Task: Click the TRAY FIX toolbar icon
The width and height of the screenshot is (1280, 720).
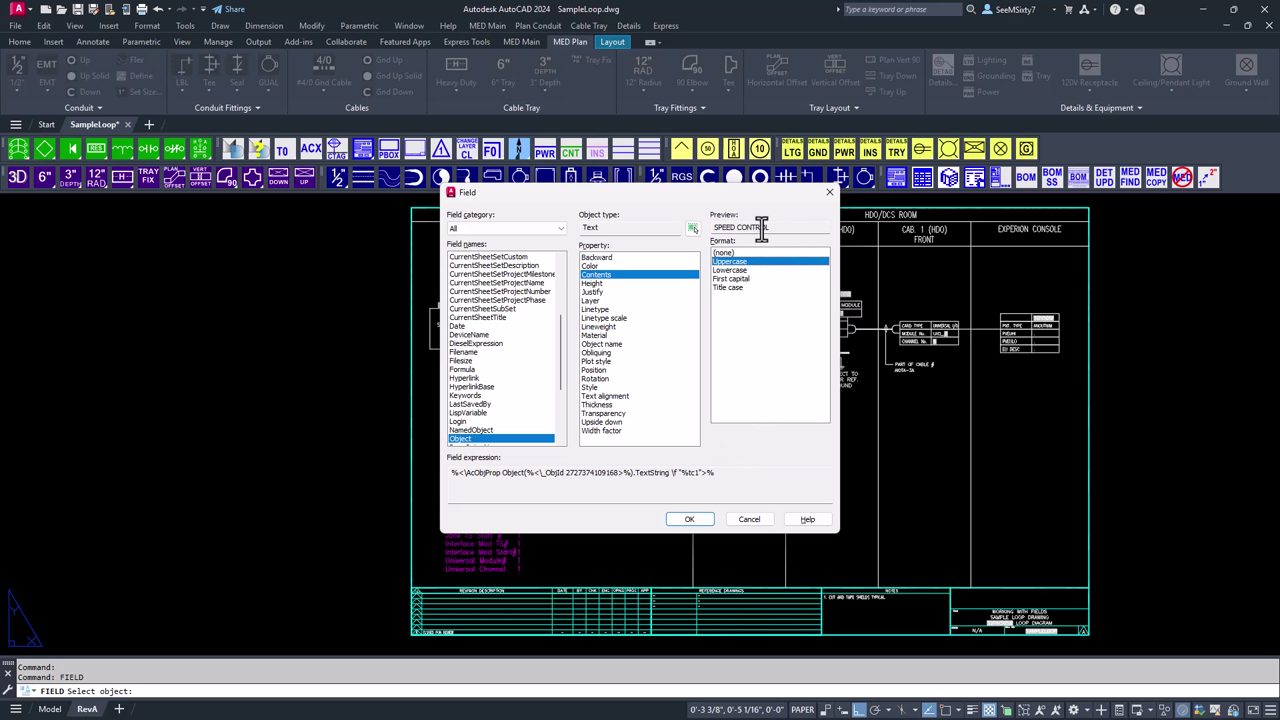Action: coord(148,177)
